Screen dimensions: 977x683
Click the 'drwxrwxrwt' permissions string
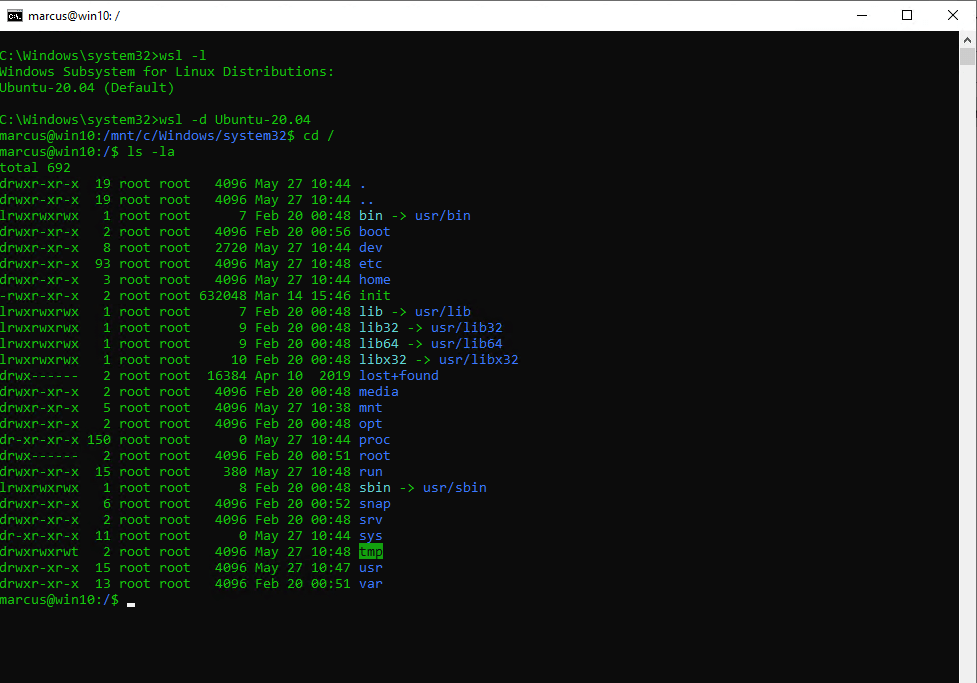pyautogui.click(x=39, y=552)
